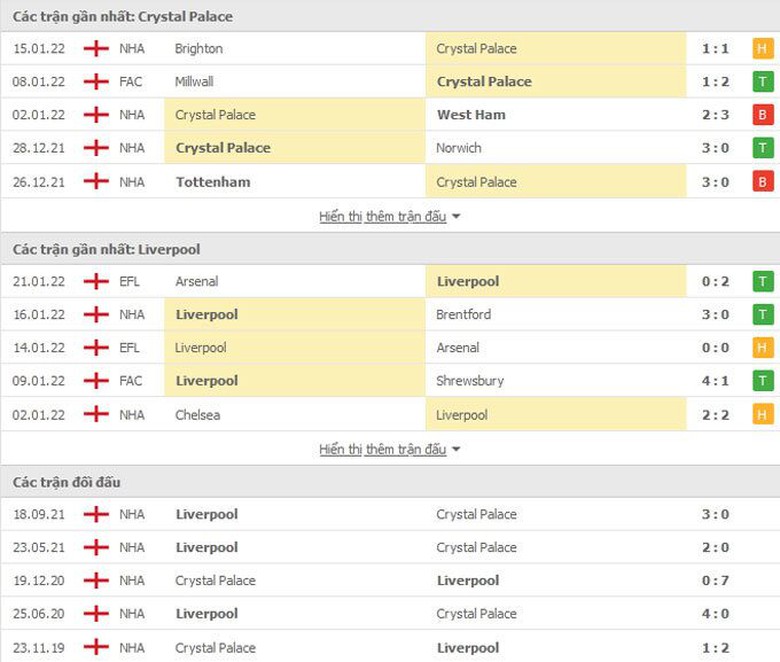Viewport: 780px width, 662px height.
Task: Click the 4 : 1 Liverpool Shrewsbury score
Action: [715, 381]
